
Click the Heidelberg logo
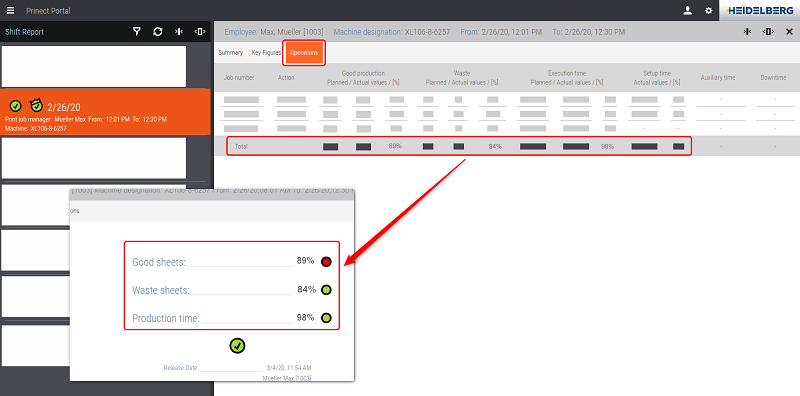(760, 10)
